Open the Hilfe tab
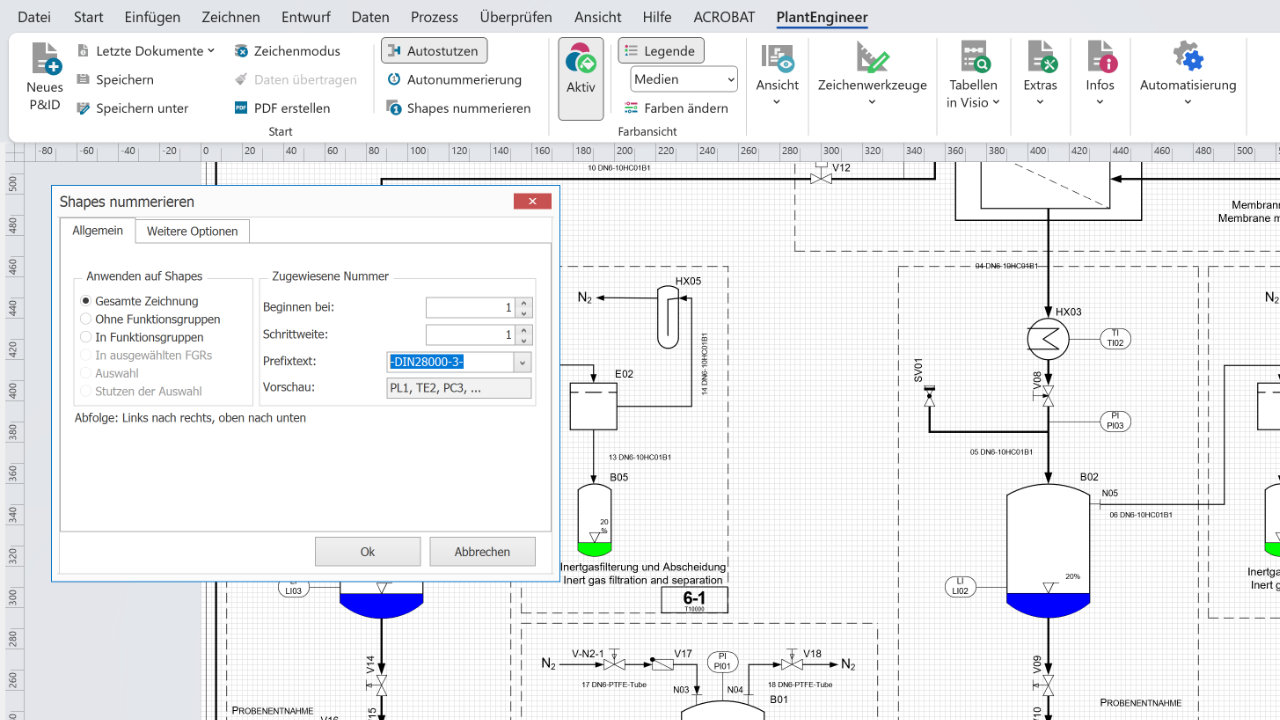1280x720 pixels. click(x=657, y=17)
